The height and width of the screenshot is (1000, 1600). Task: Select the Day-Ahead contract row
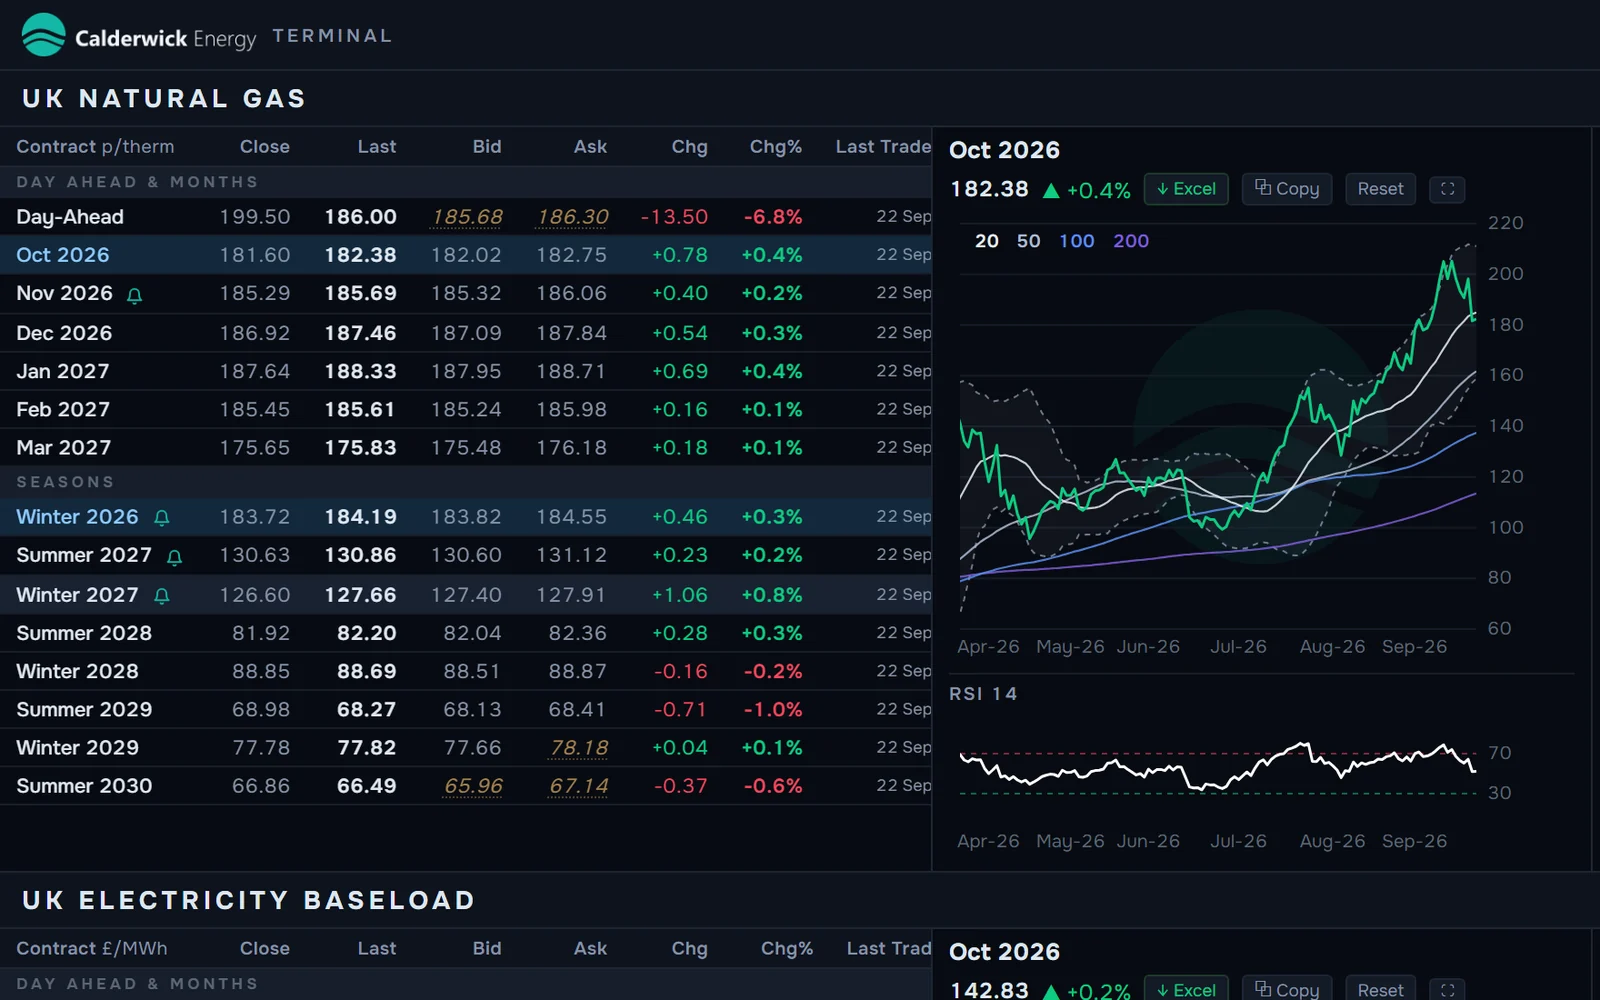pyautogui.click(x=466, y=217)
